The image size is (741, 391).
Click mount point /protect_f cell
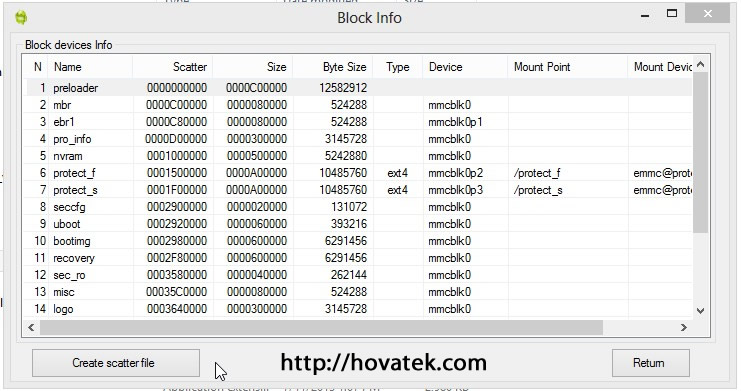tap(537, 173)
